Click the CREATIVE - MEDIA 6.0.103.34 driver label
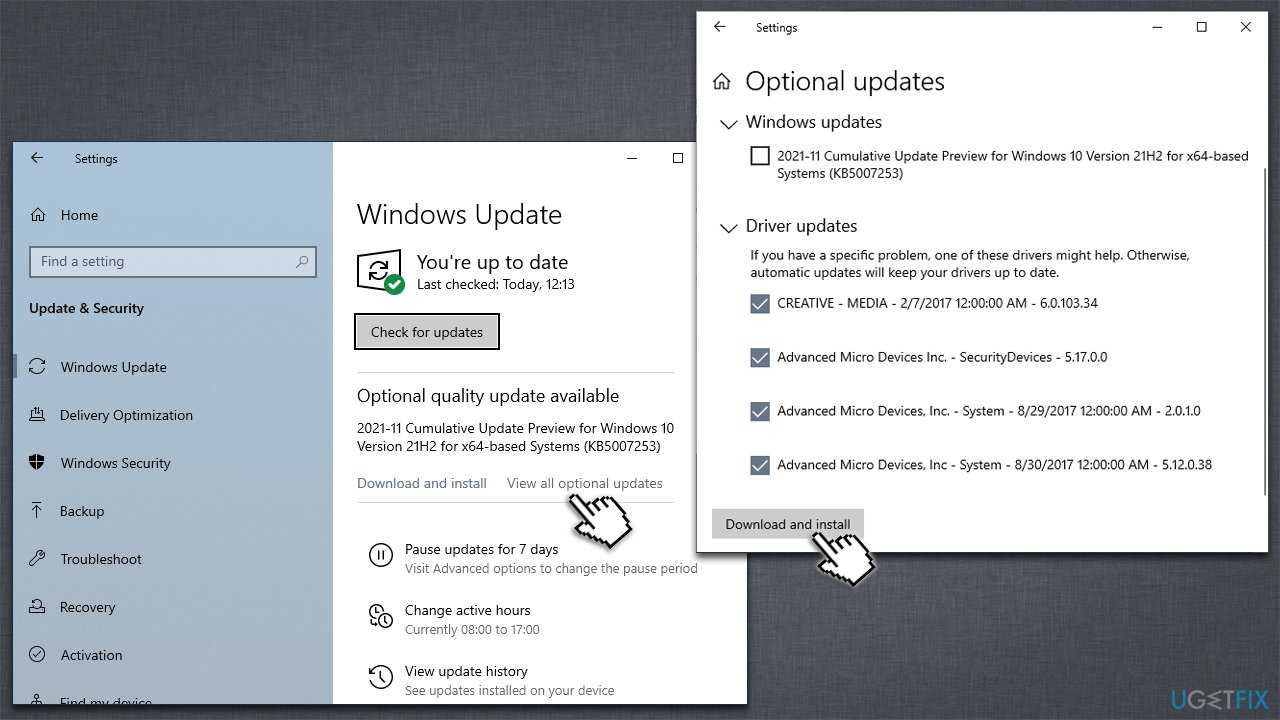This screenshot has height=720, width=1280. coord(937,303)
